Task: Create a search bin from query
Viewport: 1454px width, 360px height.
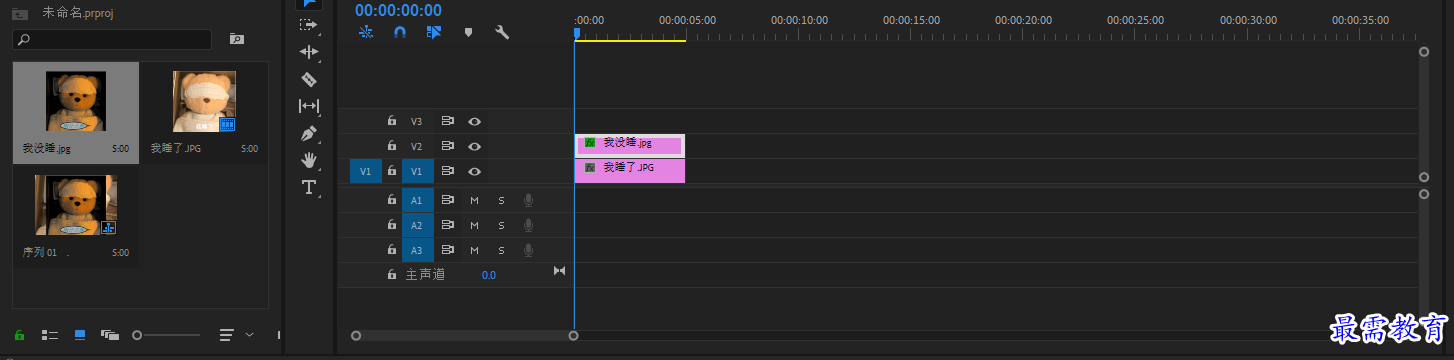Action: 237,39
